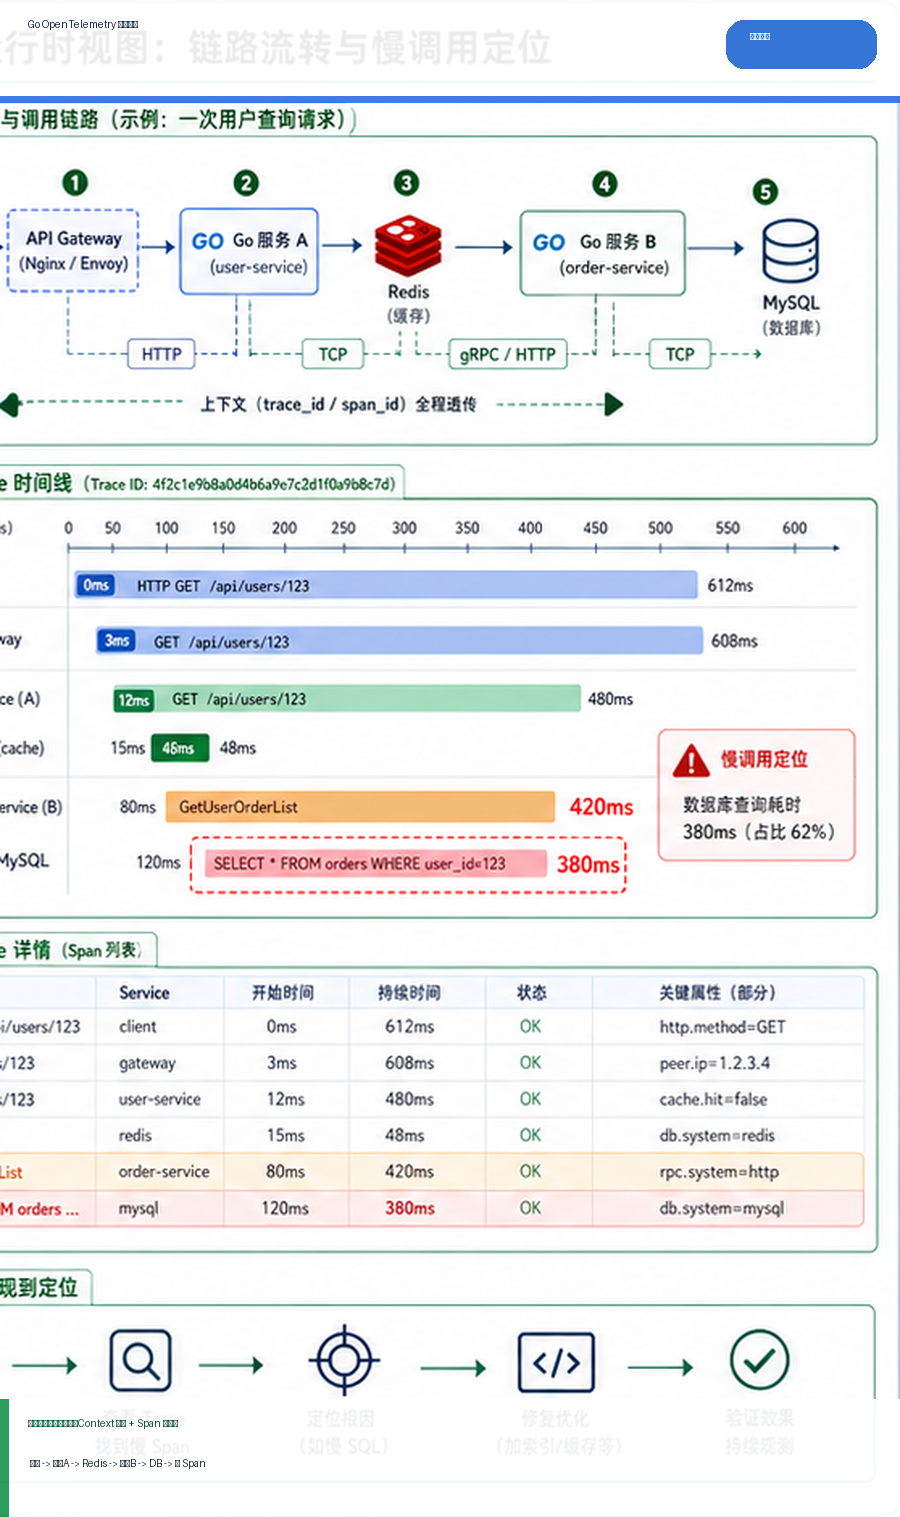Select the green 12ms GET /api/users/123 bar
Image resolution: width=900 pixels, height=1517 pixels.
(x=346, y=699)
